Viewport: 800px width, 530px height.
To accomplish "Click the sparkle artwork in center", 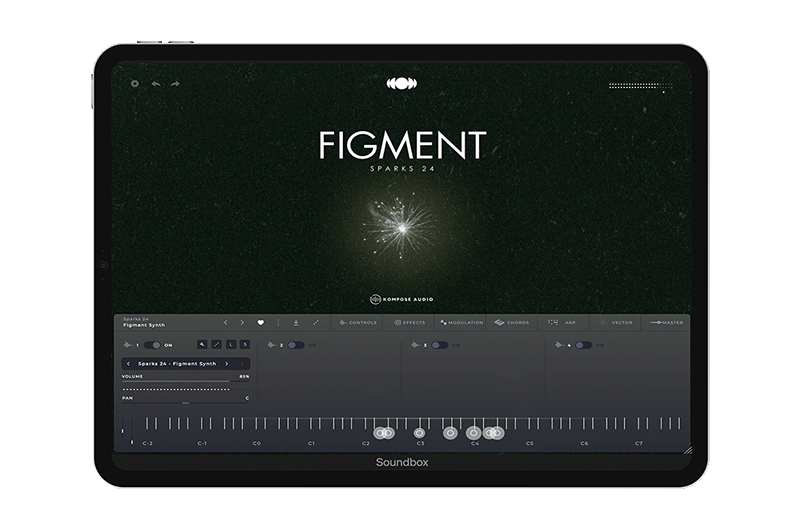I will (402, 228).
